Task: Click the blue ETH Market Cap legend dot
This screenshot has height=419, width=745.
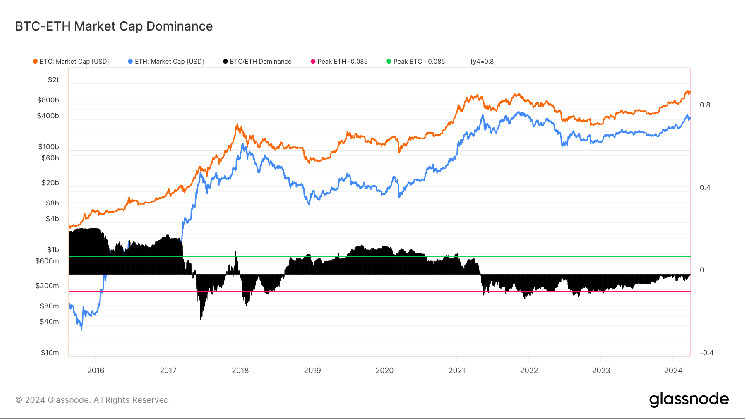Action: (x=131, y=62)
